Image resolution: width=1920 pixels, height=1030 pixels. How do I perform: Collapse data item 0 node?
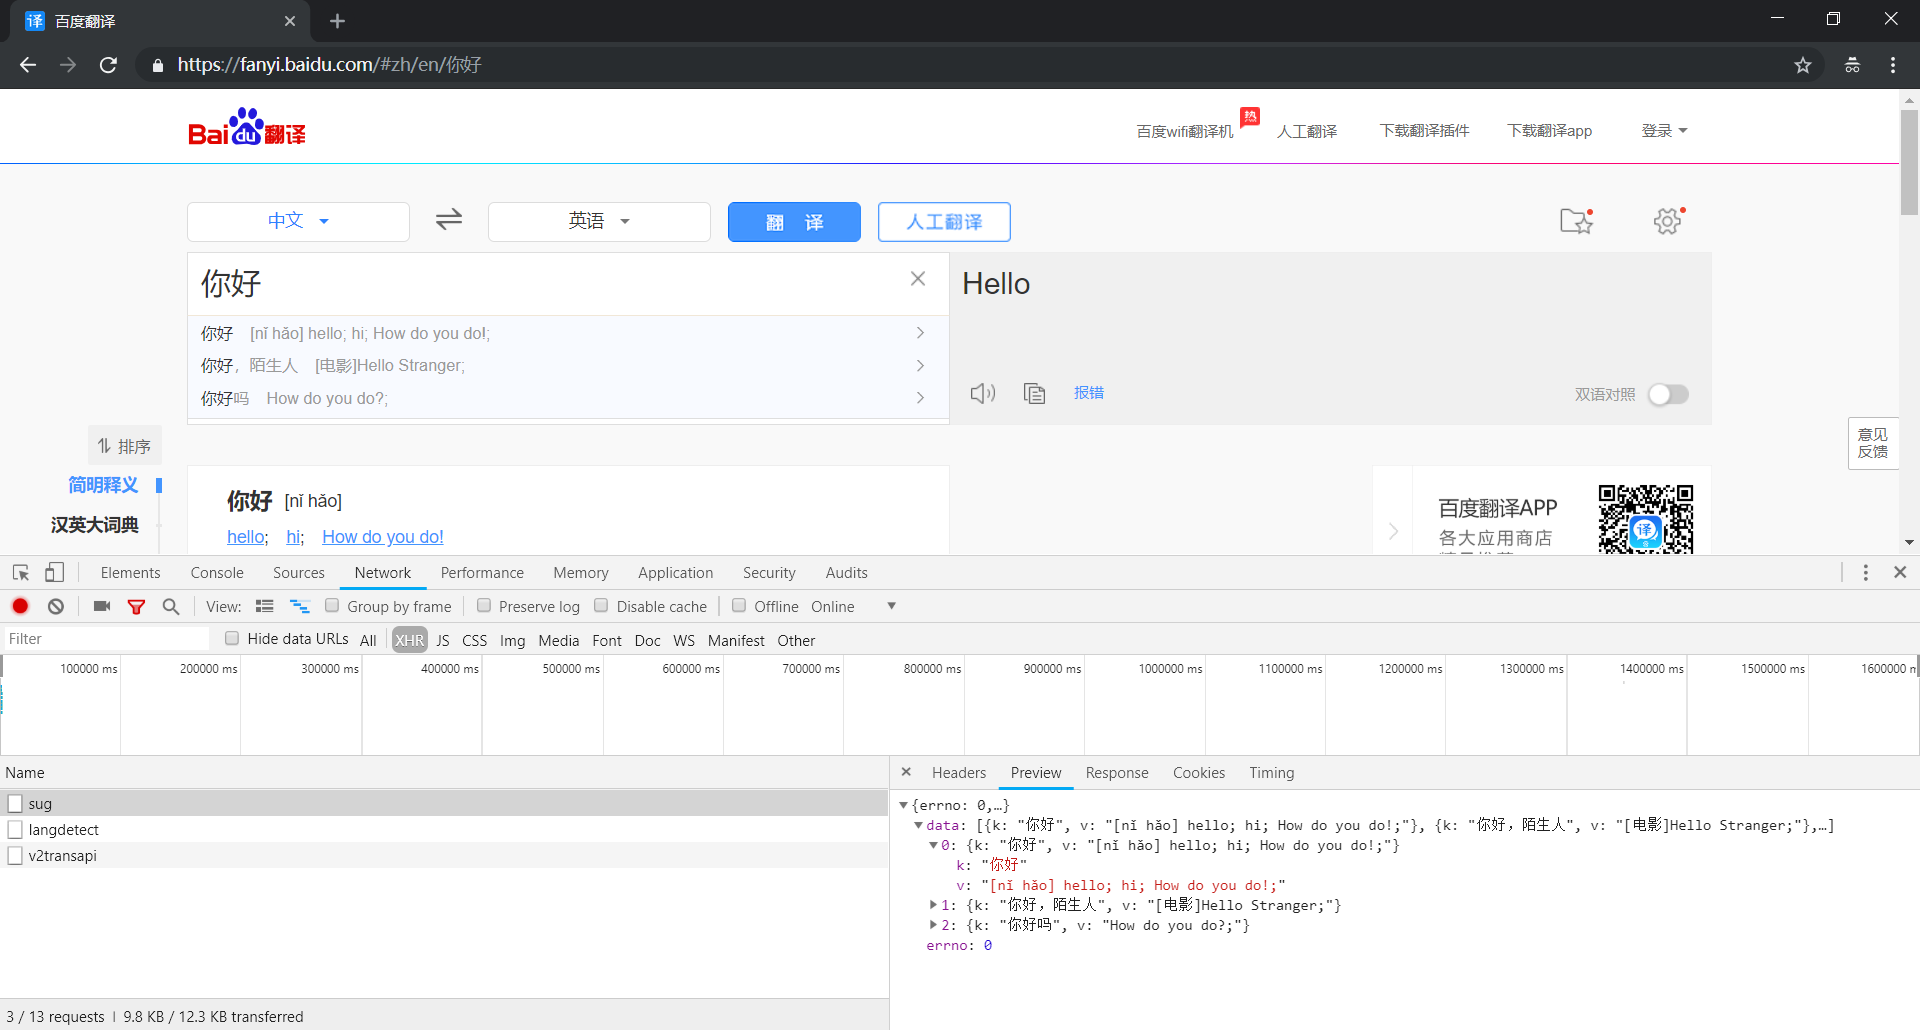point(933,845)
